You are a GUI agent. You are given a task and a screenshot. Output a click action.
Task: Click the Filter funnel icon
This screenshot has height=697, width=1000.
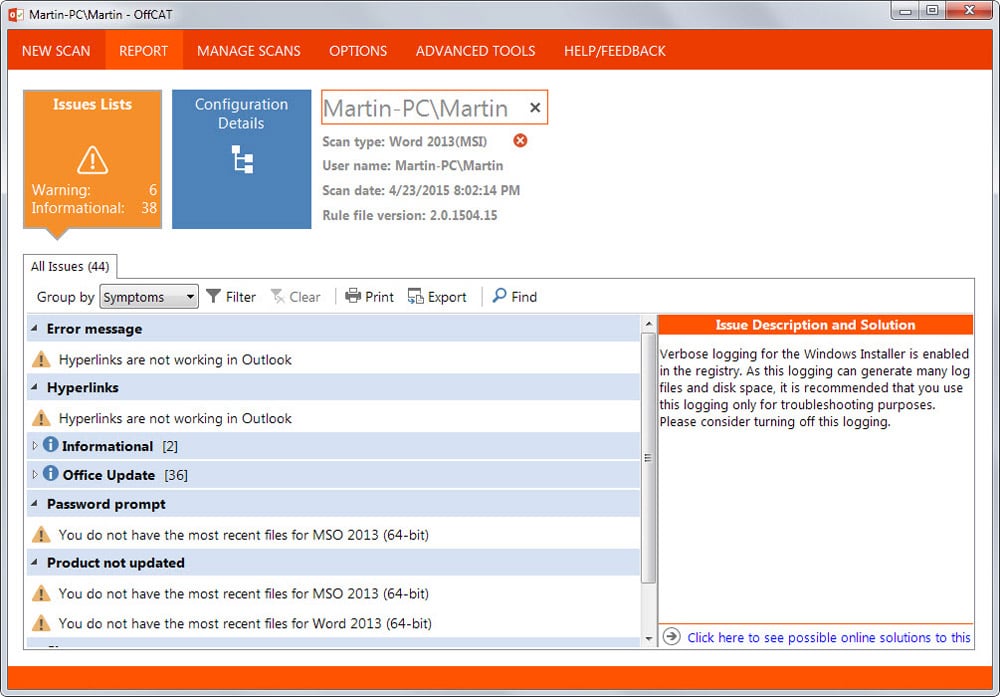214,297
